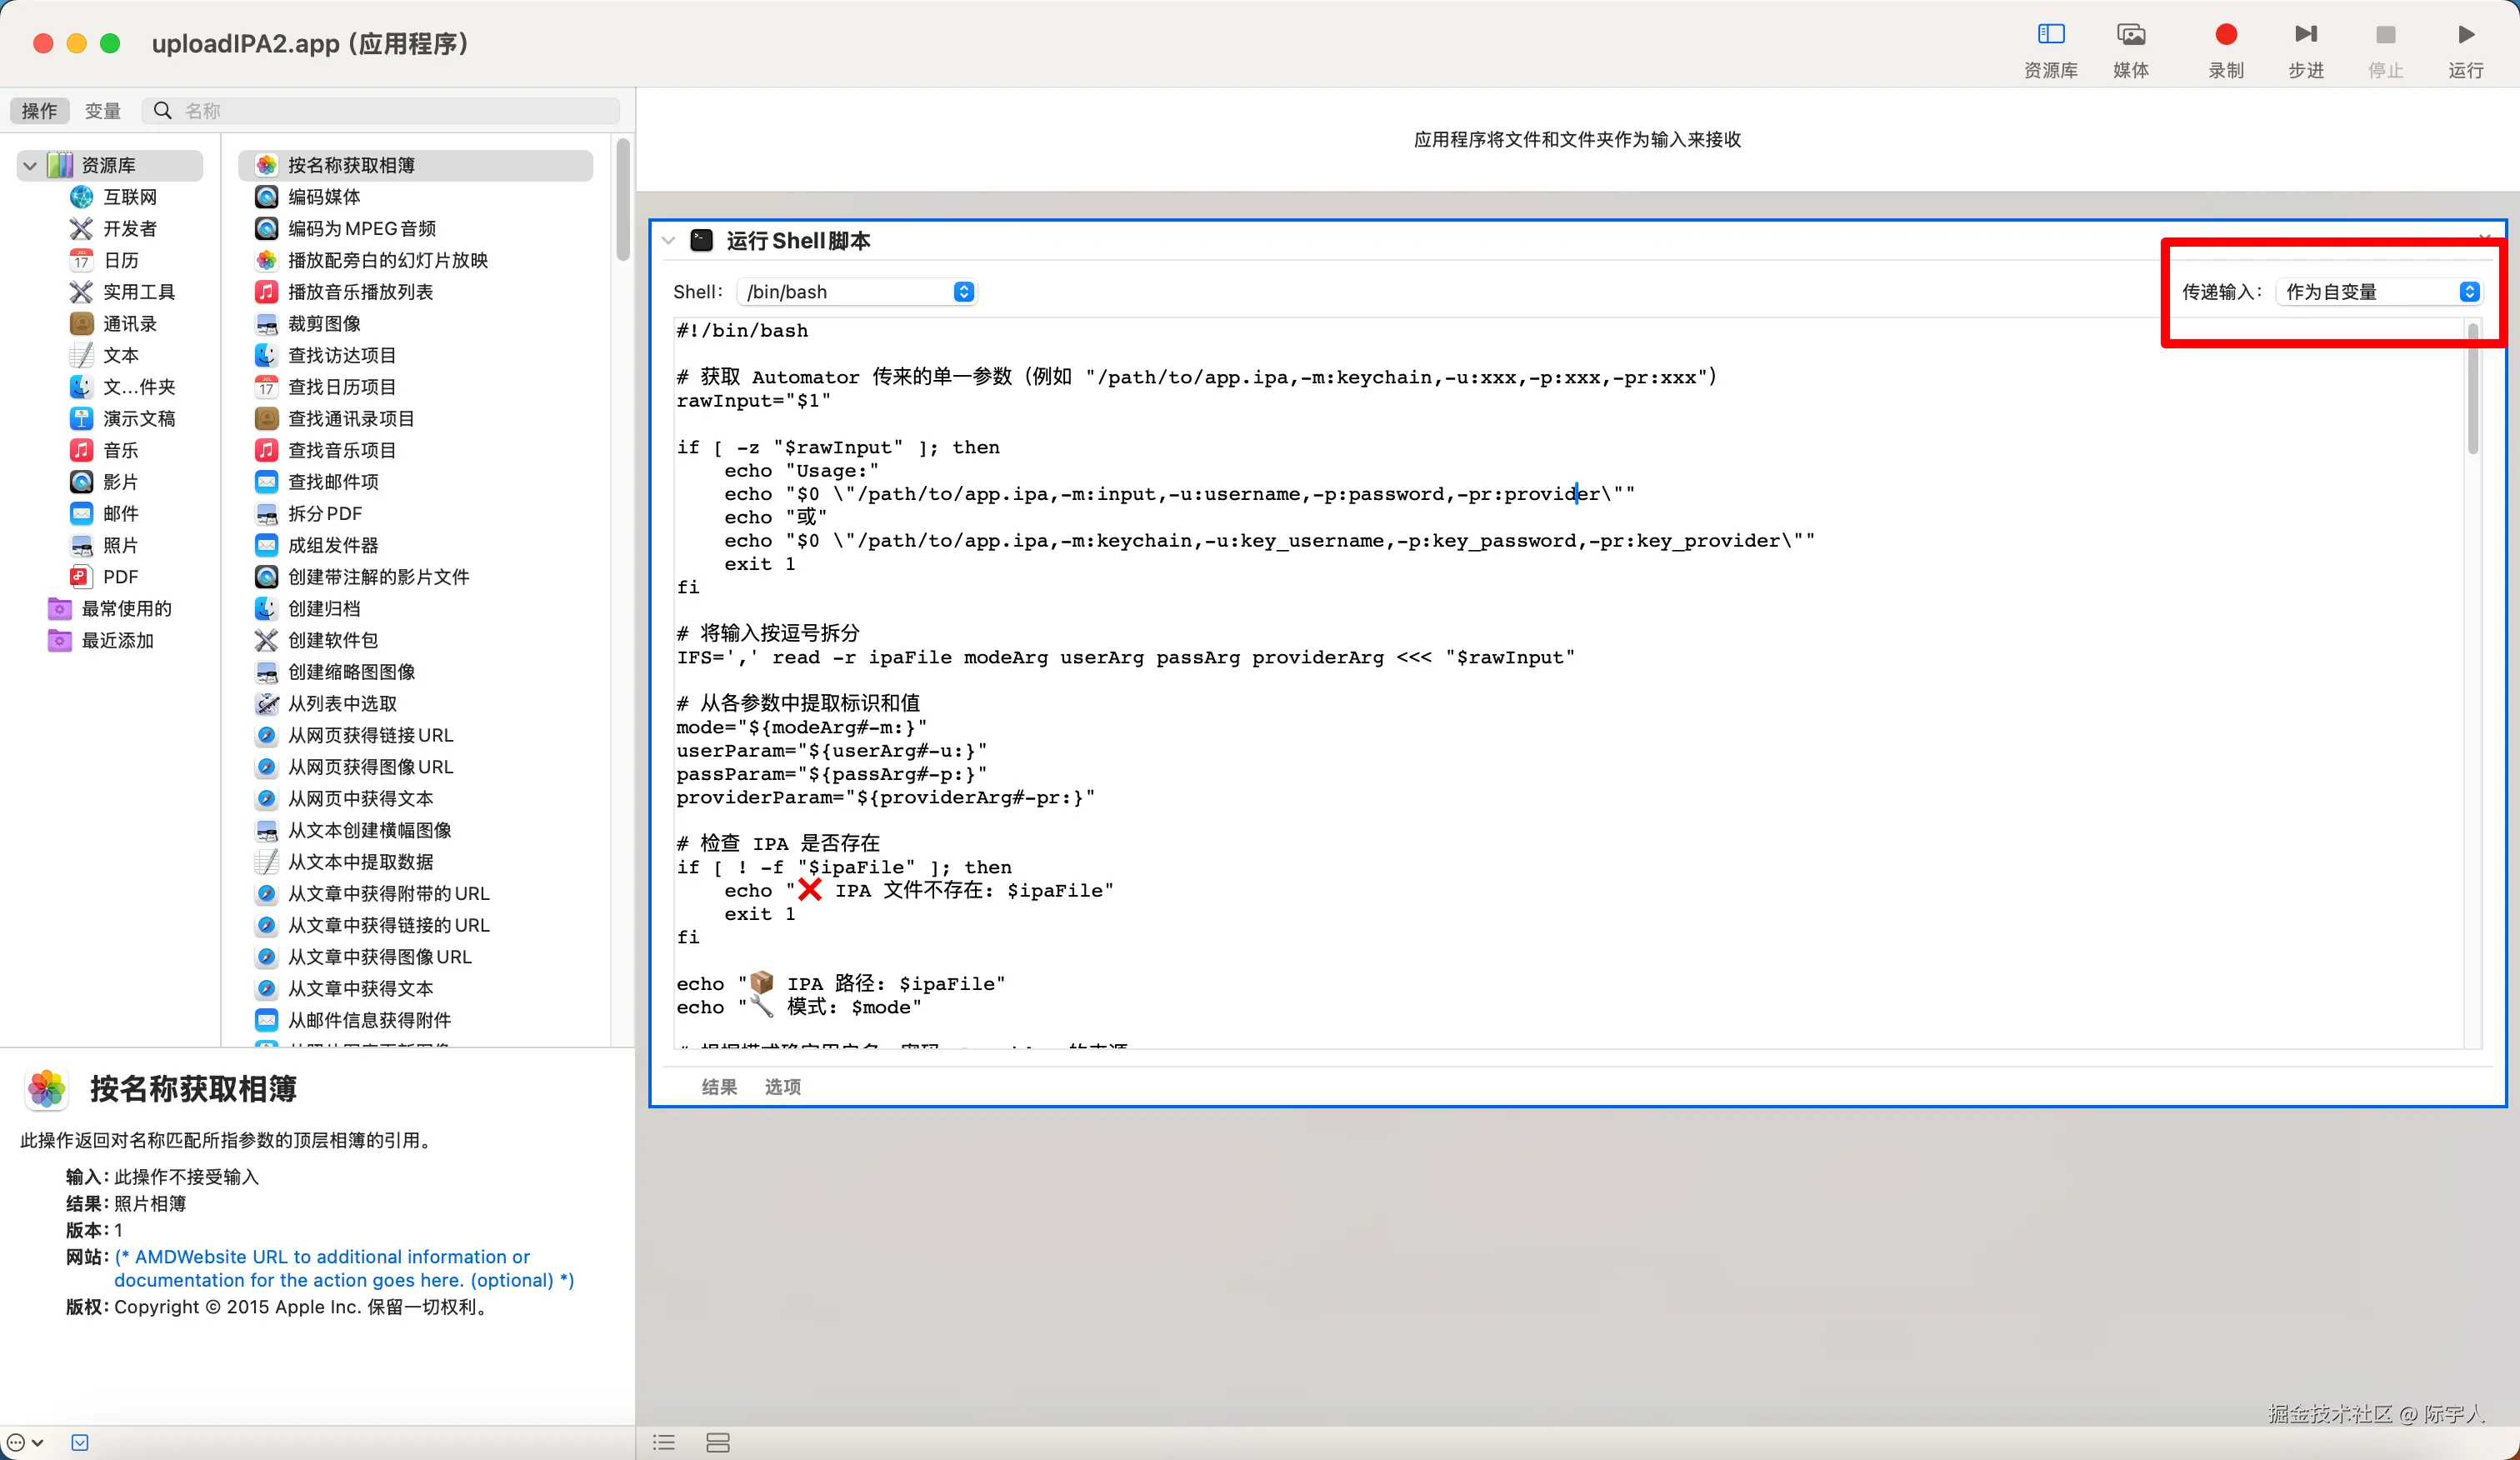Click the Record button in toolbar

click(2225, 36)
